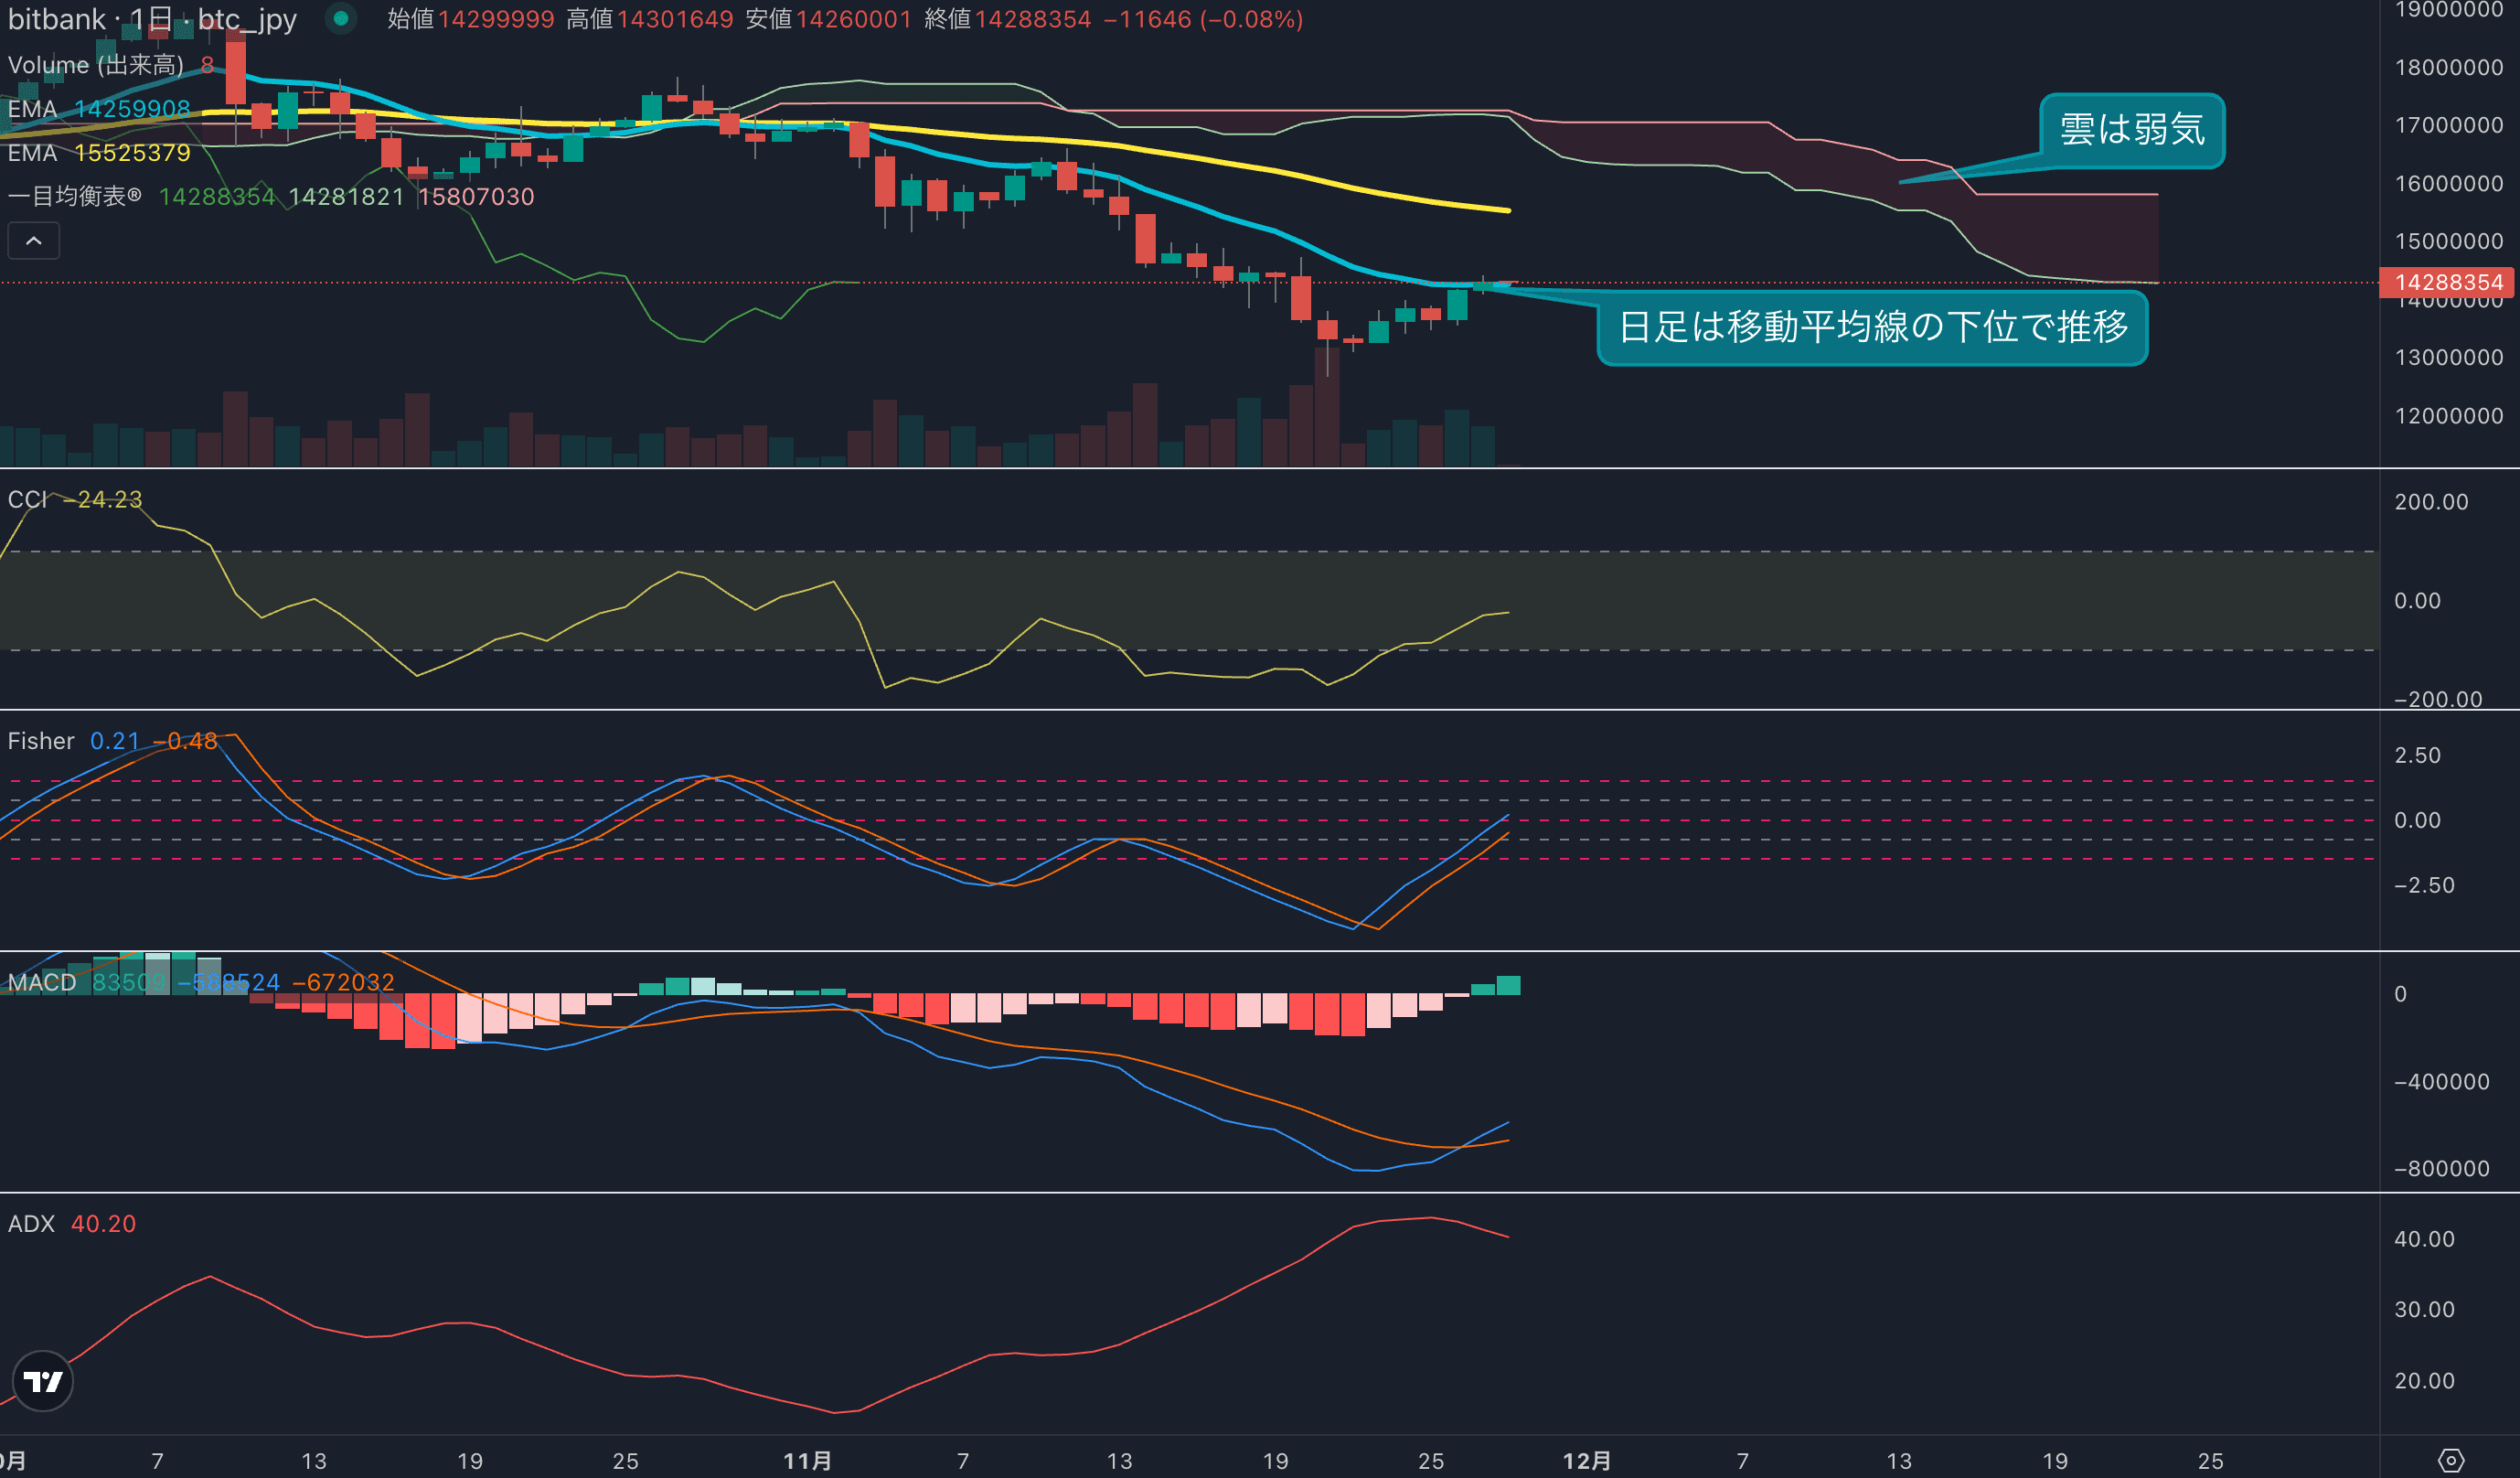Click the CCI indicator label
This screenshot has height=1478, width=2520.
pyautogui.click(x=27, y=499)
